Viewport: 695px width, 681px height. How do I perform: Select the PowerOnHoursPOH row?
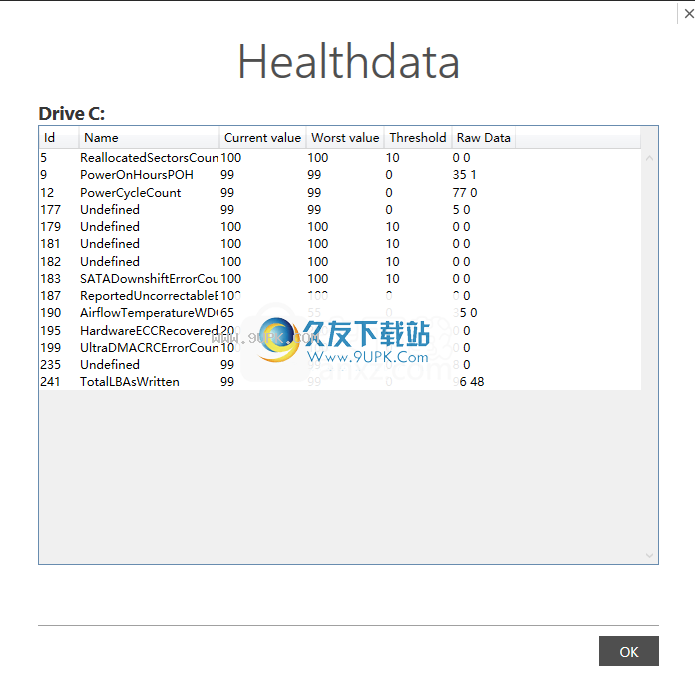tap(340, 175)
